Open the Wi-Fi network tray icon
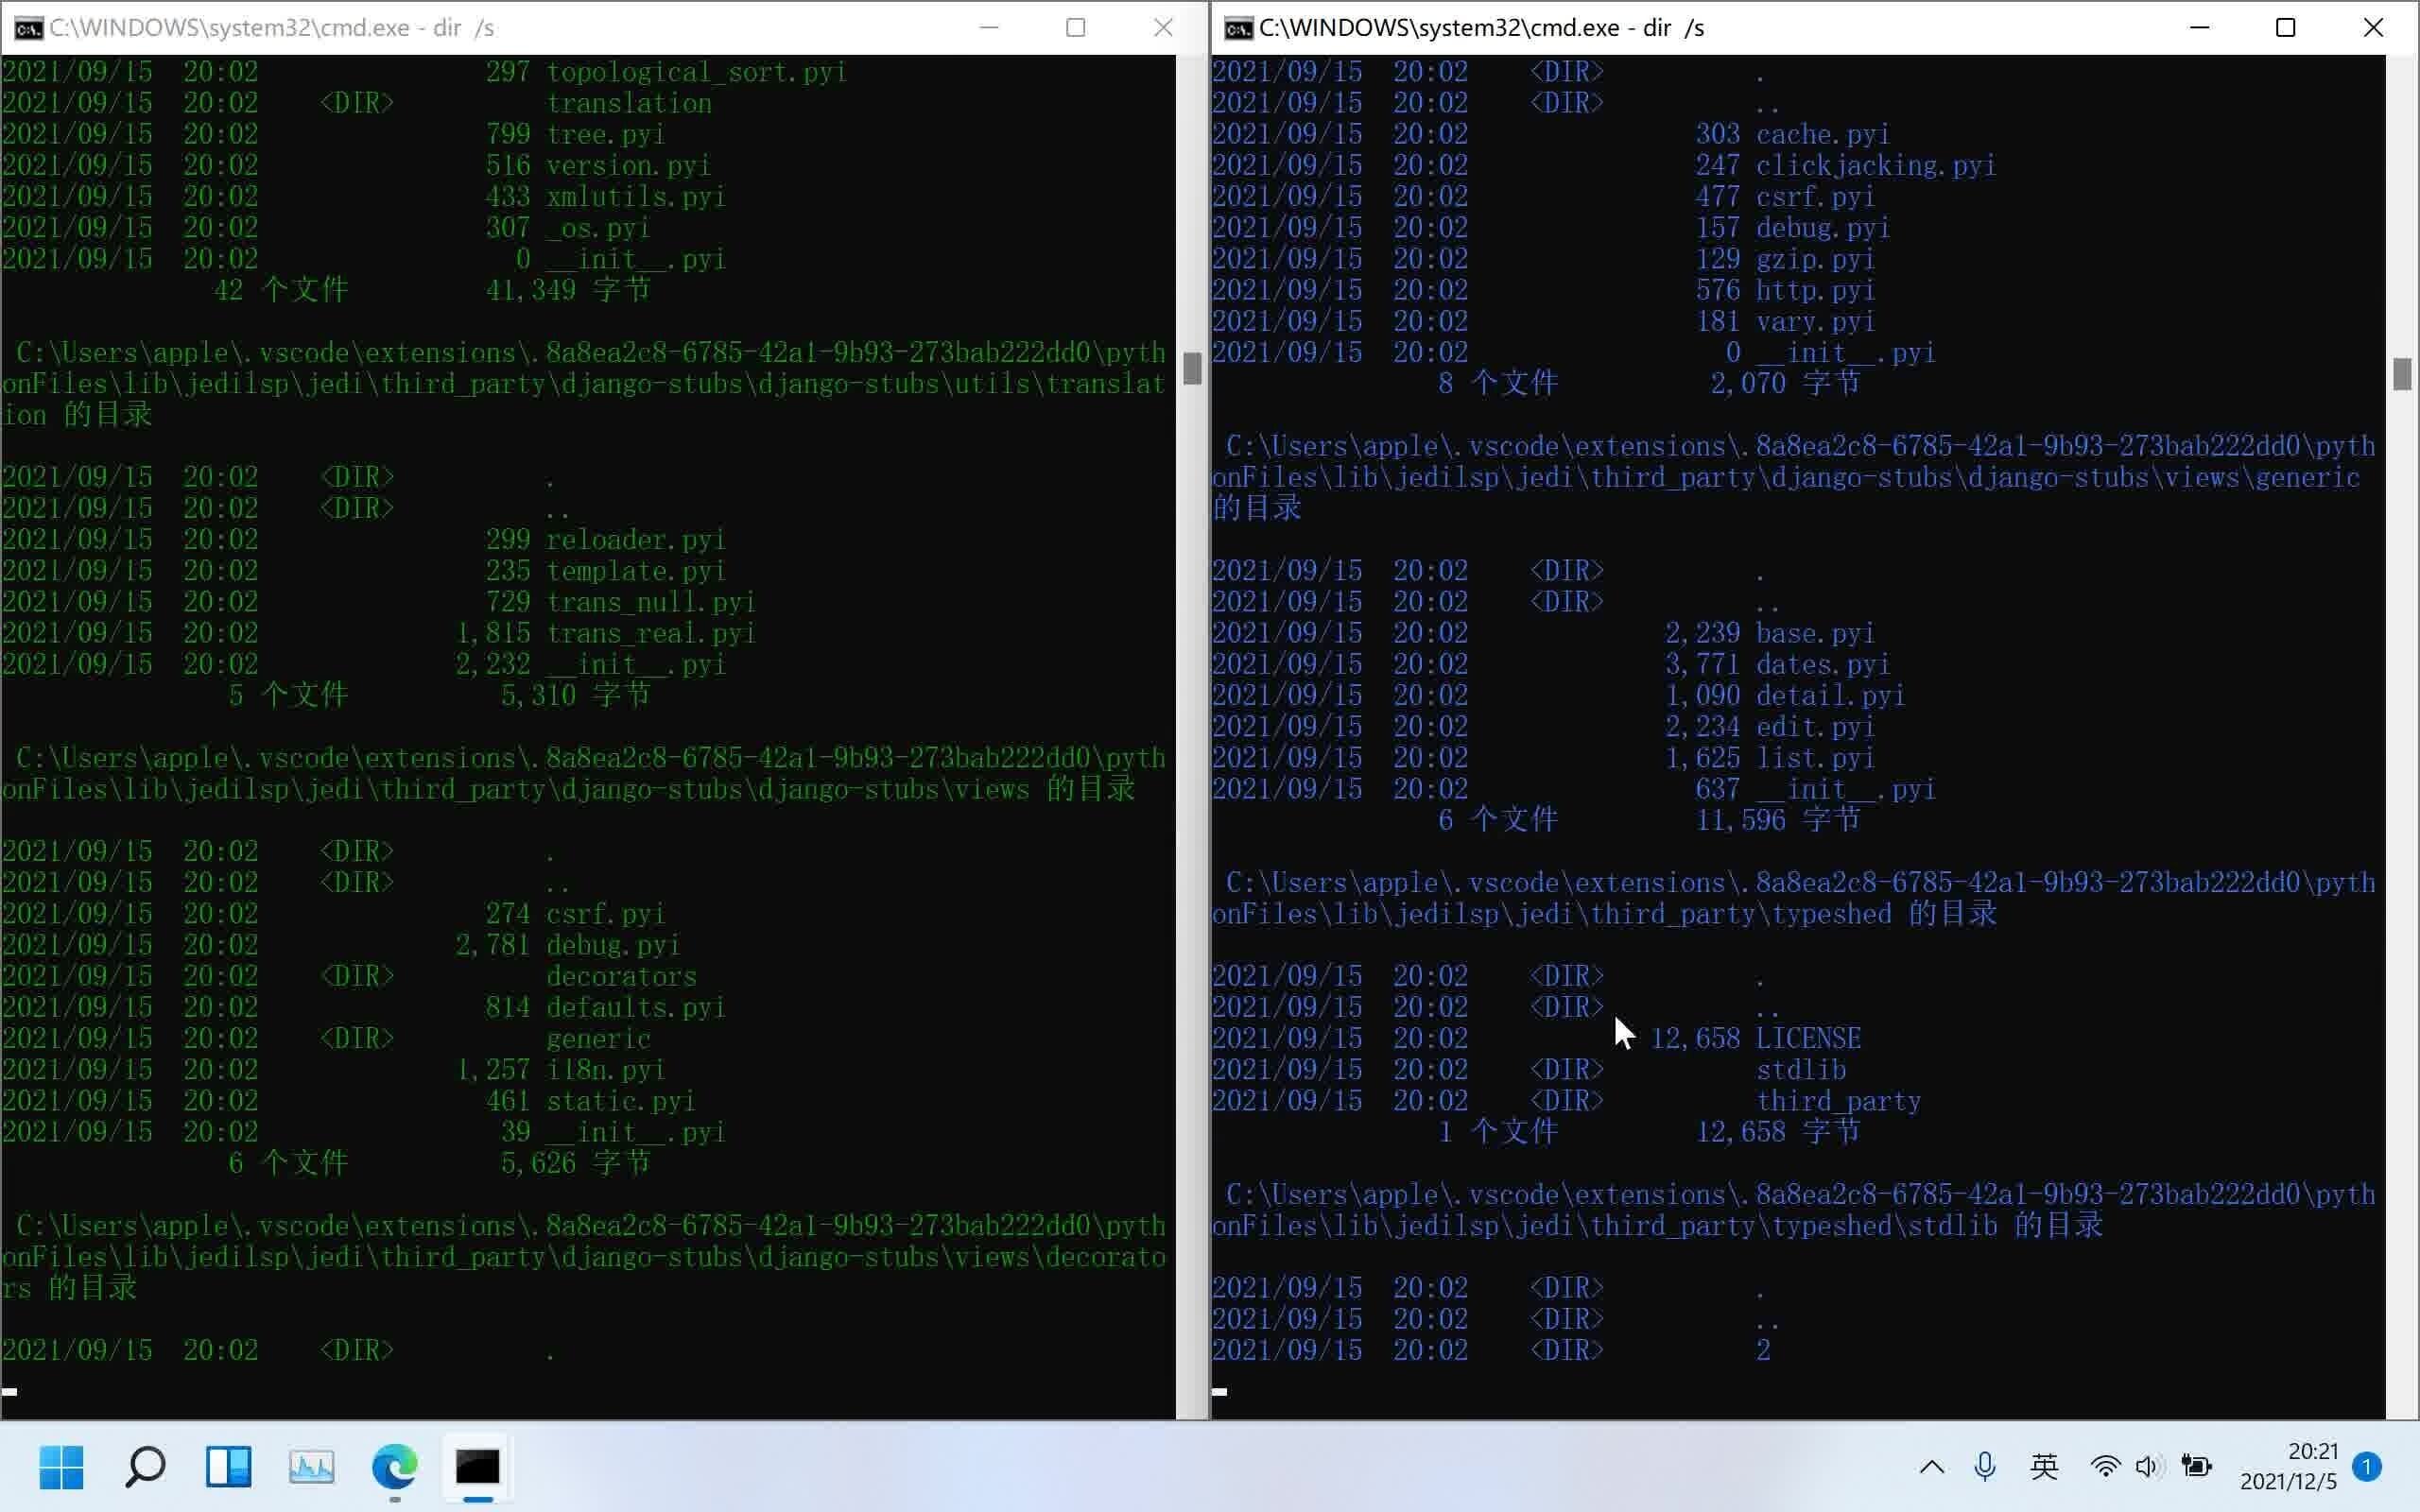 pyautogui.click(x=2105, y=1467)
